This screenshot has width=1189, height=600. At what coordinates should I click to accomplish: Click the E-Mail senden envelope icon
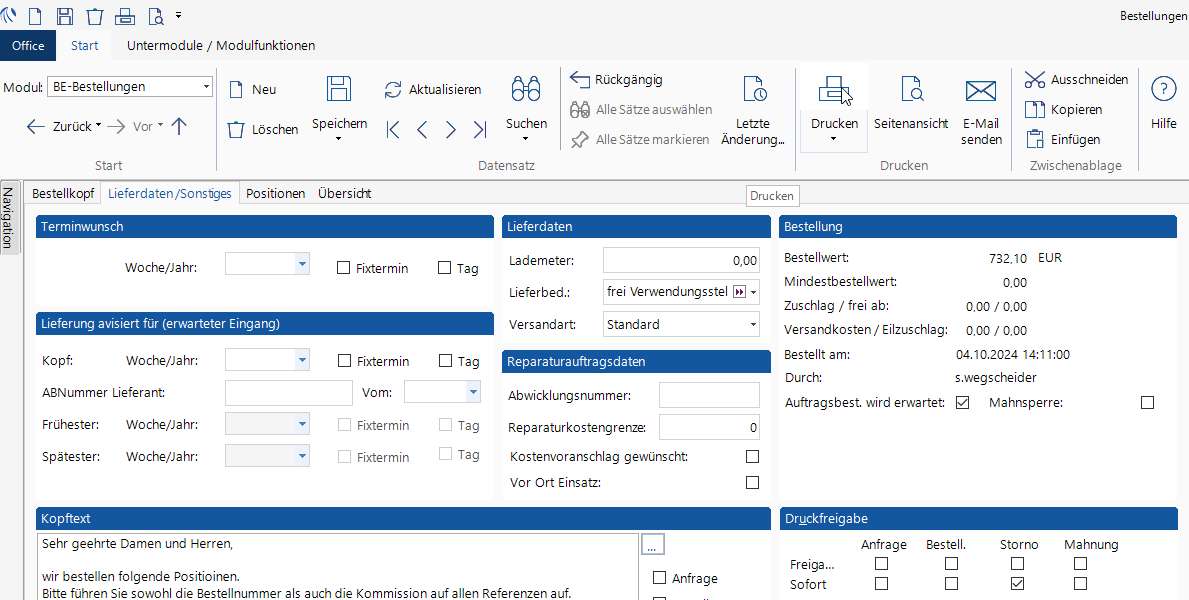pos(981,91)
